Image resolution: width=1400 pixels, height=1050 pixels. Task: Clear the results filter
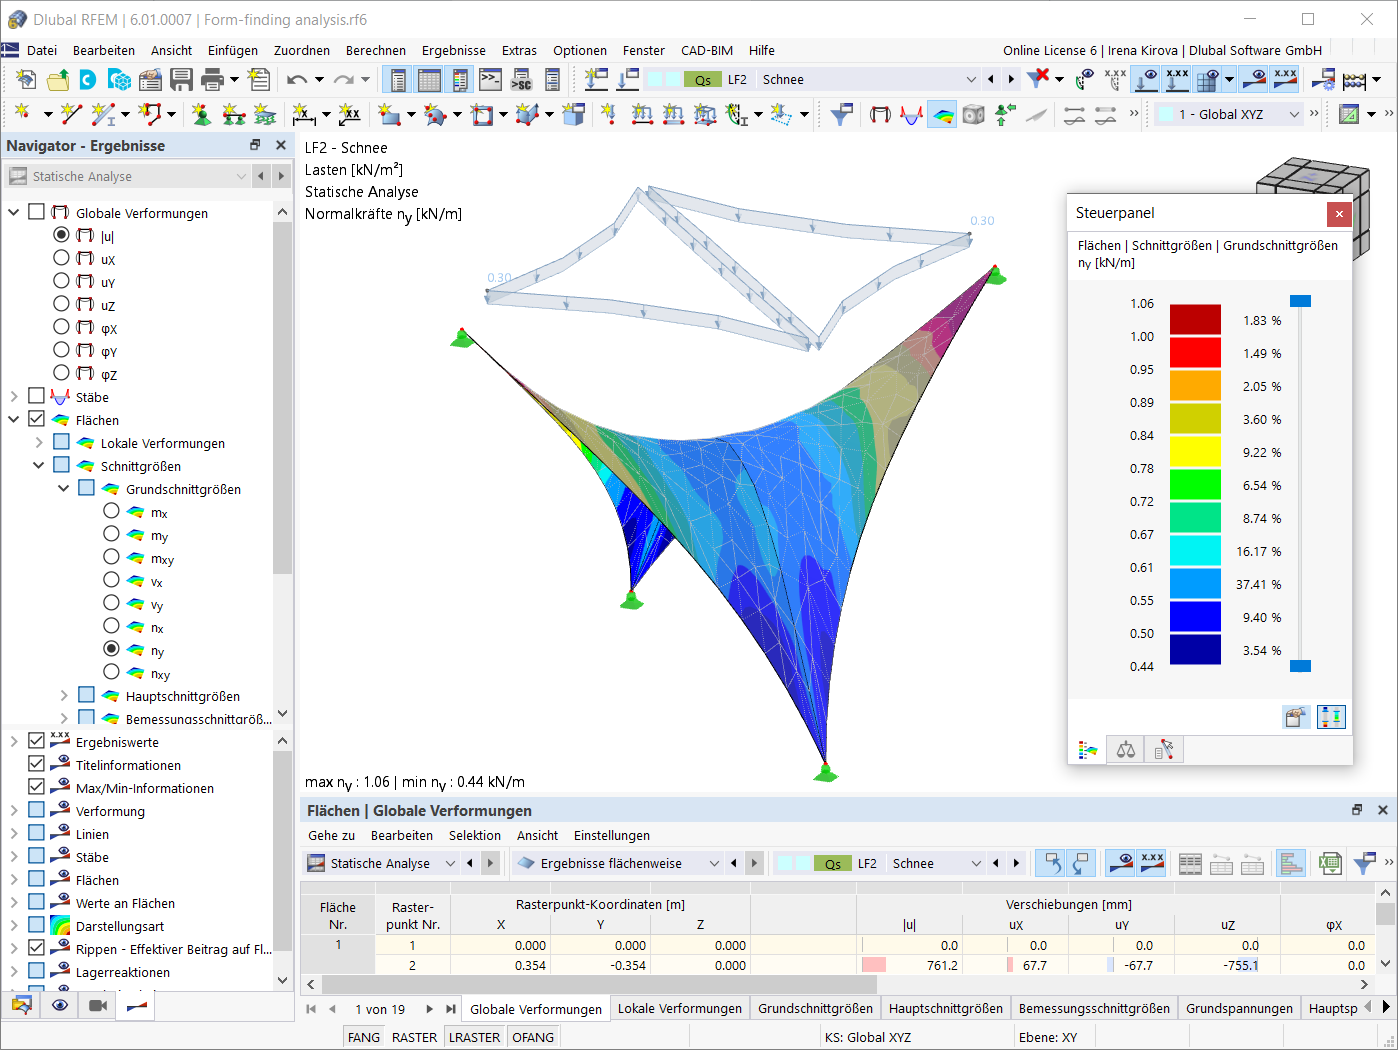(1039, 79)
